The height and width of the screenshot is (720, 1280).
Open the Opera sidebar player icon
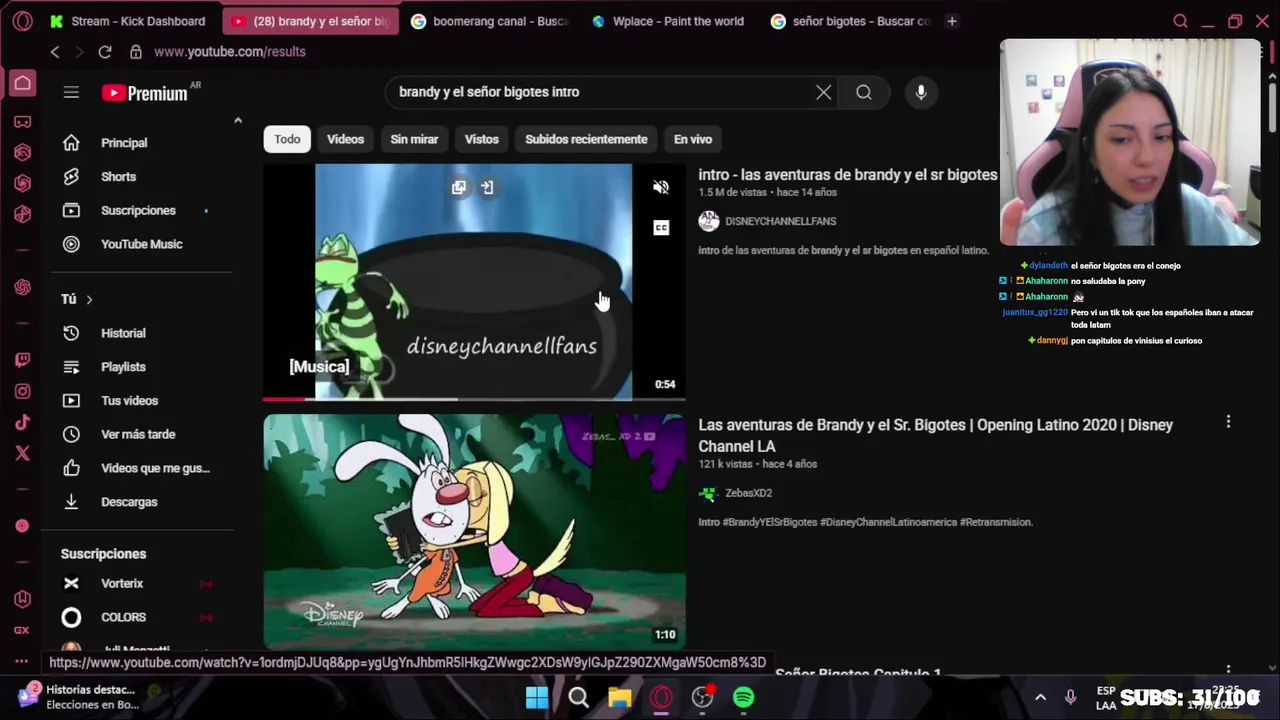[22, 525]
